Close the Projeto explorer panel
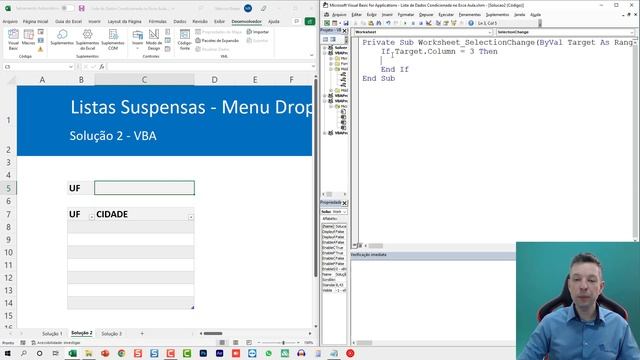Image resolution: width=640 pixels, height=360 pixels. tap(344, 31)
